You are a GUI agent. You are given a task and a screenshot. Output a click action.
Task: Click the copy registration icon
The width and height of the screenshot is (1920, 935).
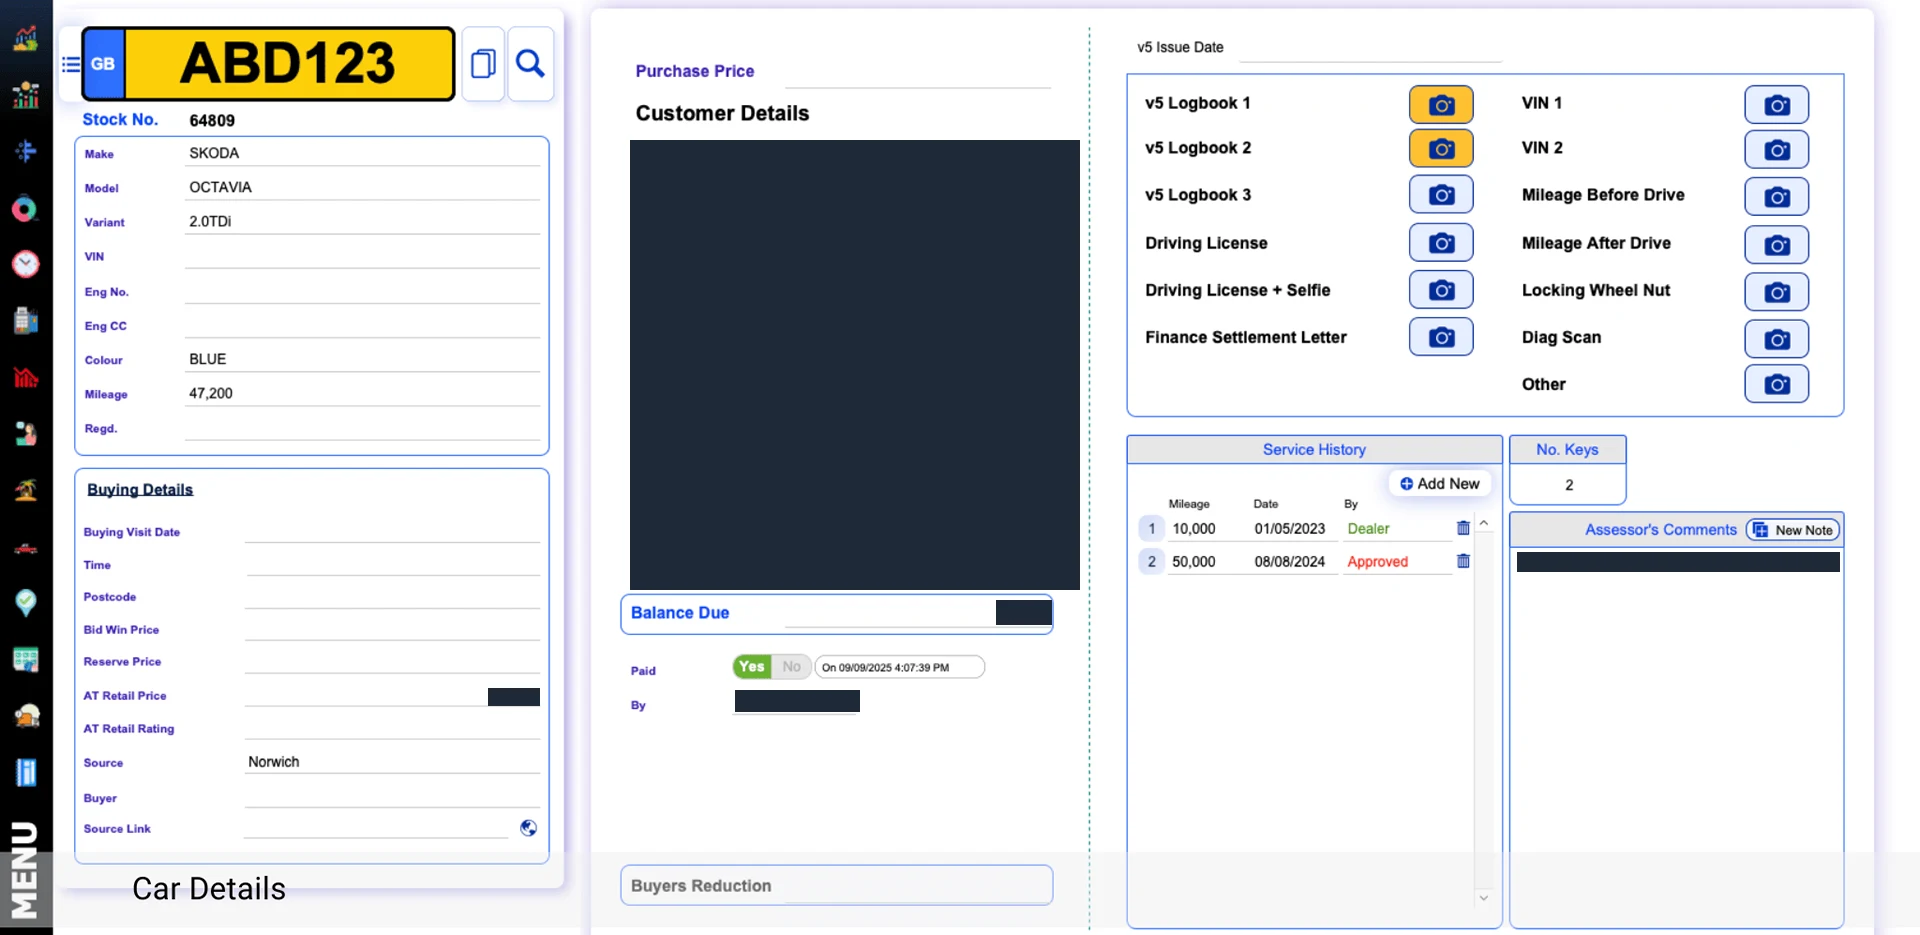[483, 64]
